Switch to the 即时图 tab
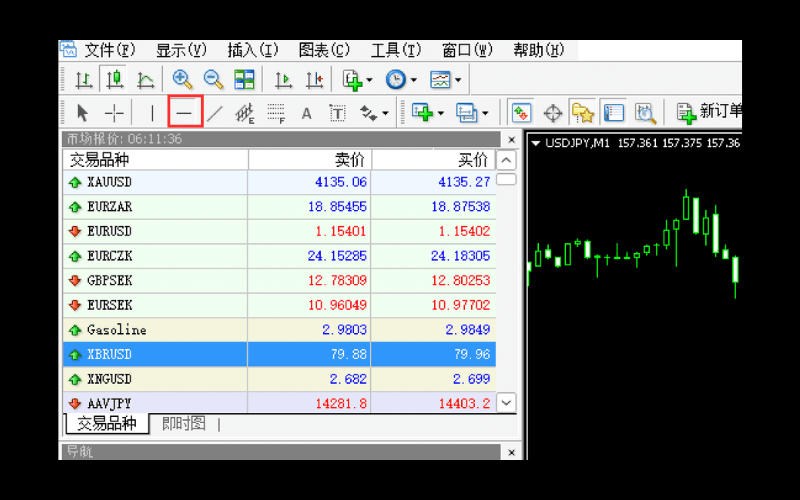The width and height of the screenshot is (800, 500). (184, 423)
